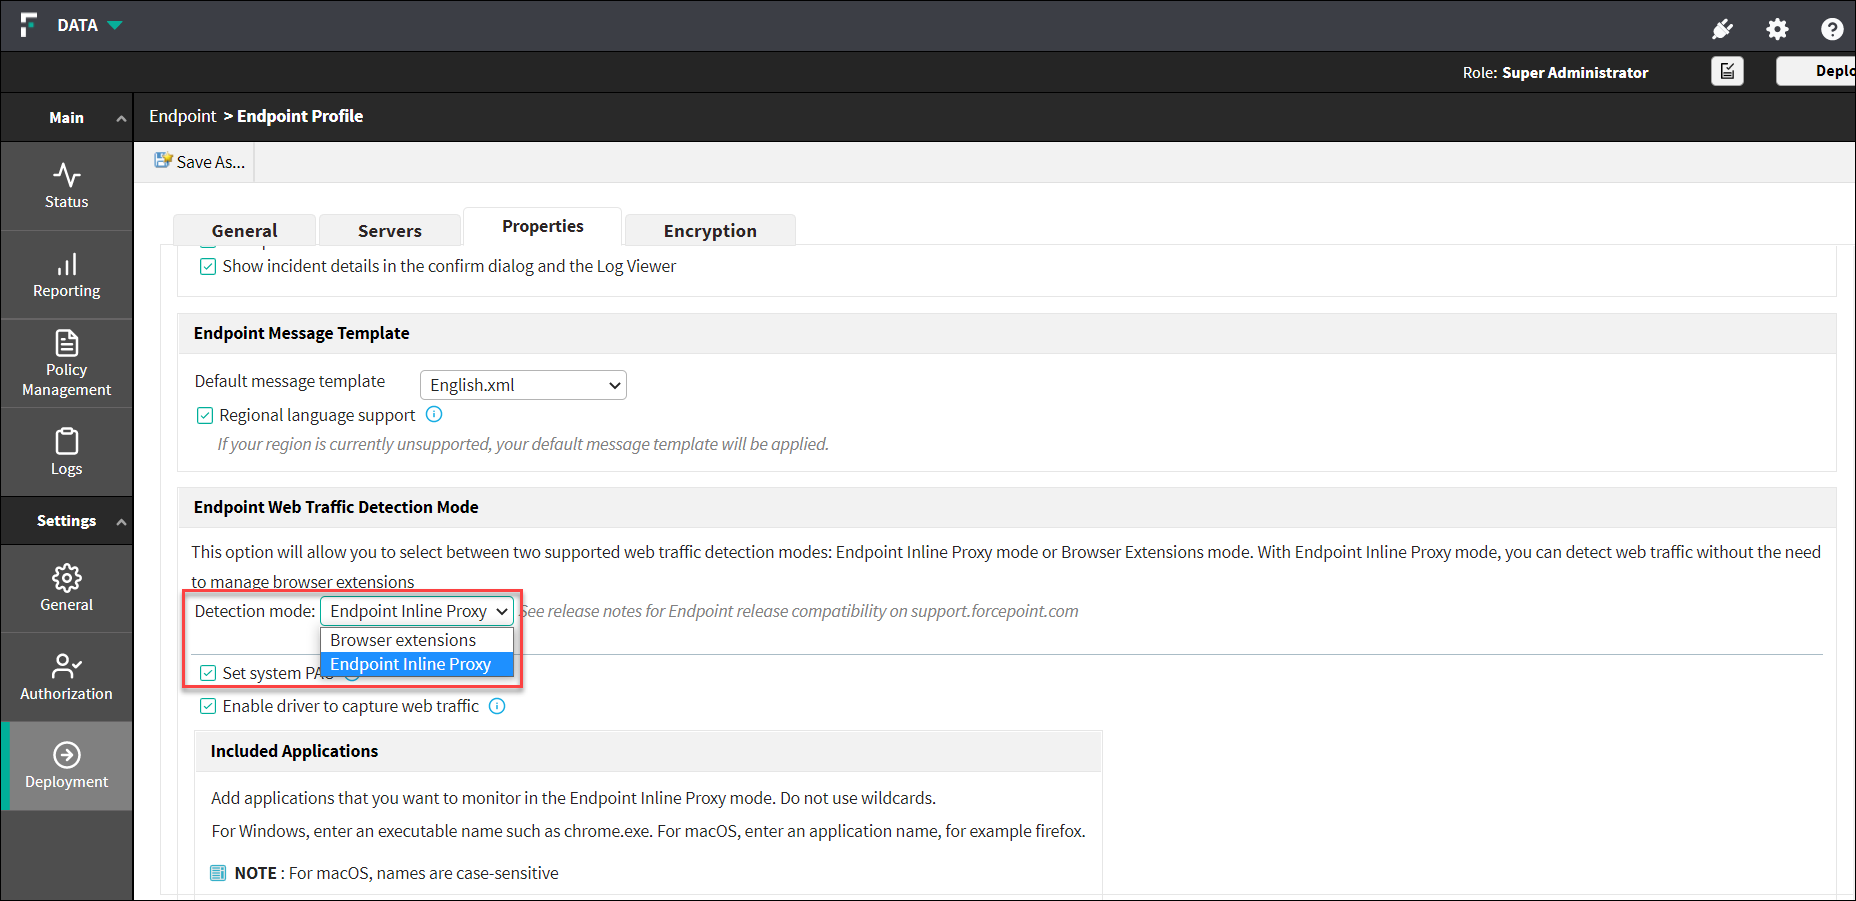The width and height of the screenshot is (1856, 901).
Task: Uncheck Regional language support
Action: pyautogui.click(x=205, y=415)
